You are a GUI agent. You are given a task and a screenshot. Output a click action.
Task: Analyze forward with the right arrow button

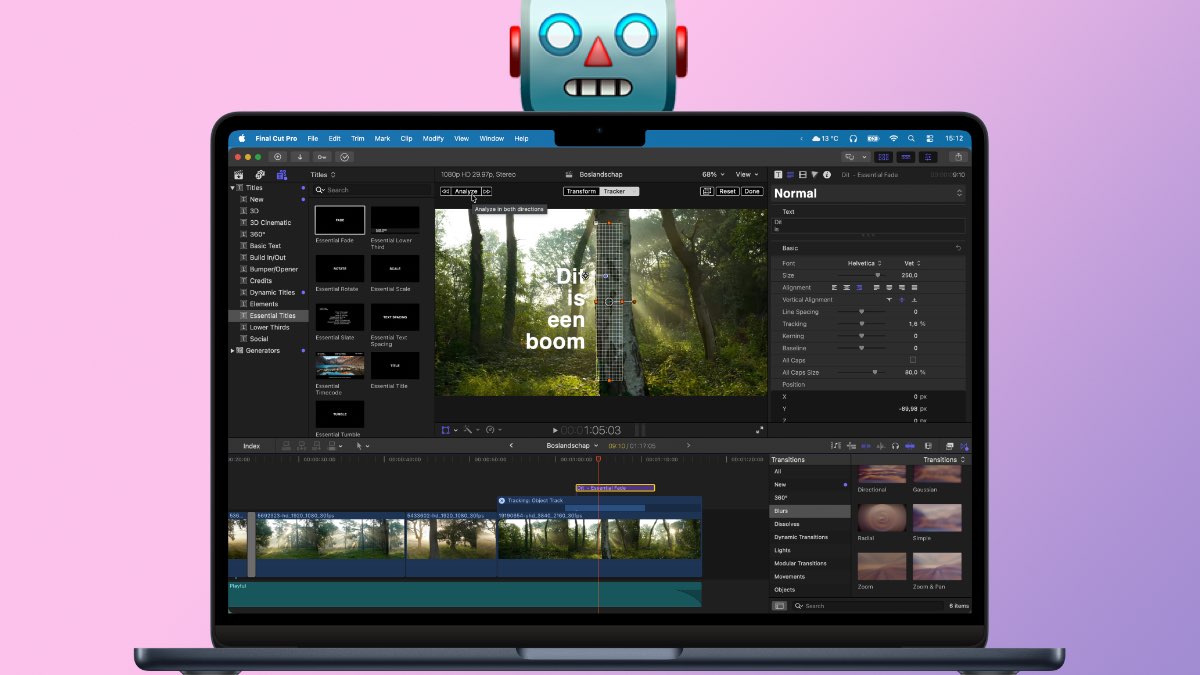[487, 191]
